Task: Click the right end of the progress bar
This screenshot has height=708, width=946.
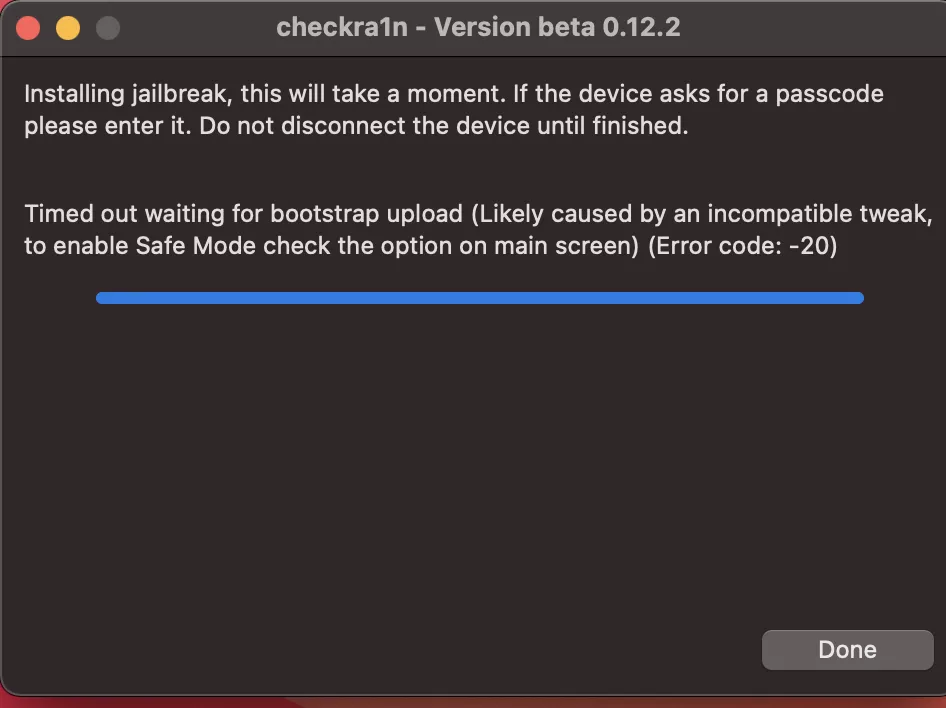Action: click(x=857, y=297)
